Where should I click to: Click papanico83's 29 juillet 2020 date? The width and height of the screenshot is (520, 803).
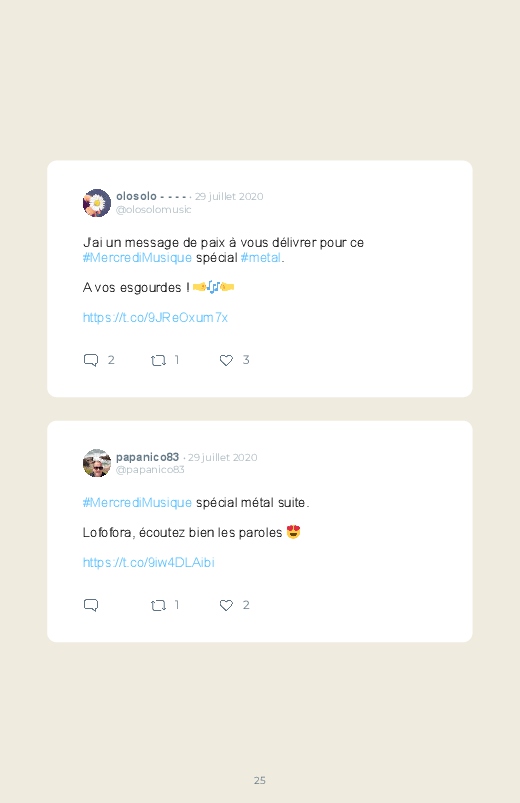coord(222,457)
